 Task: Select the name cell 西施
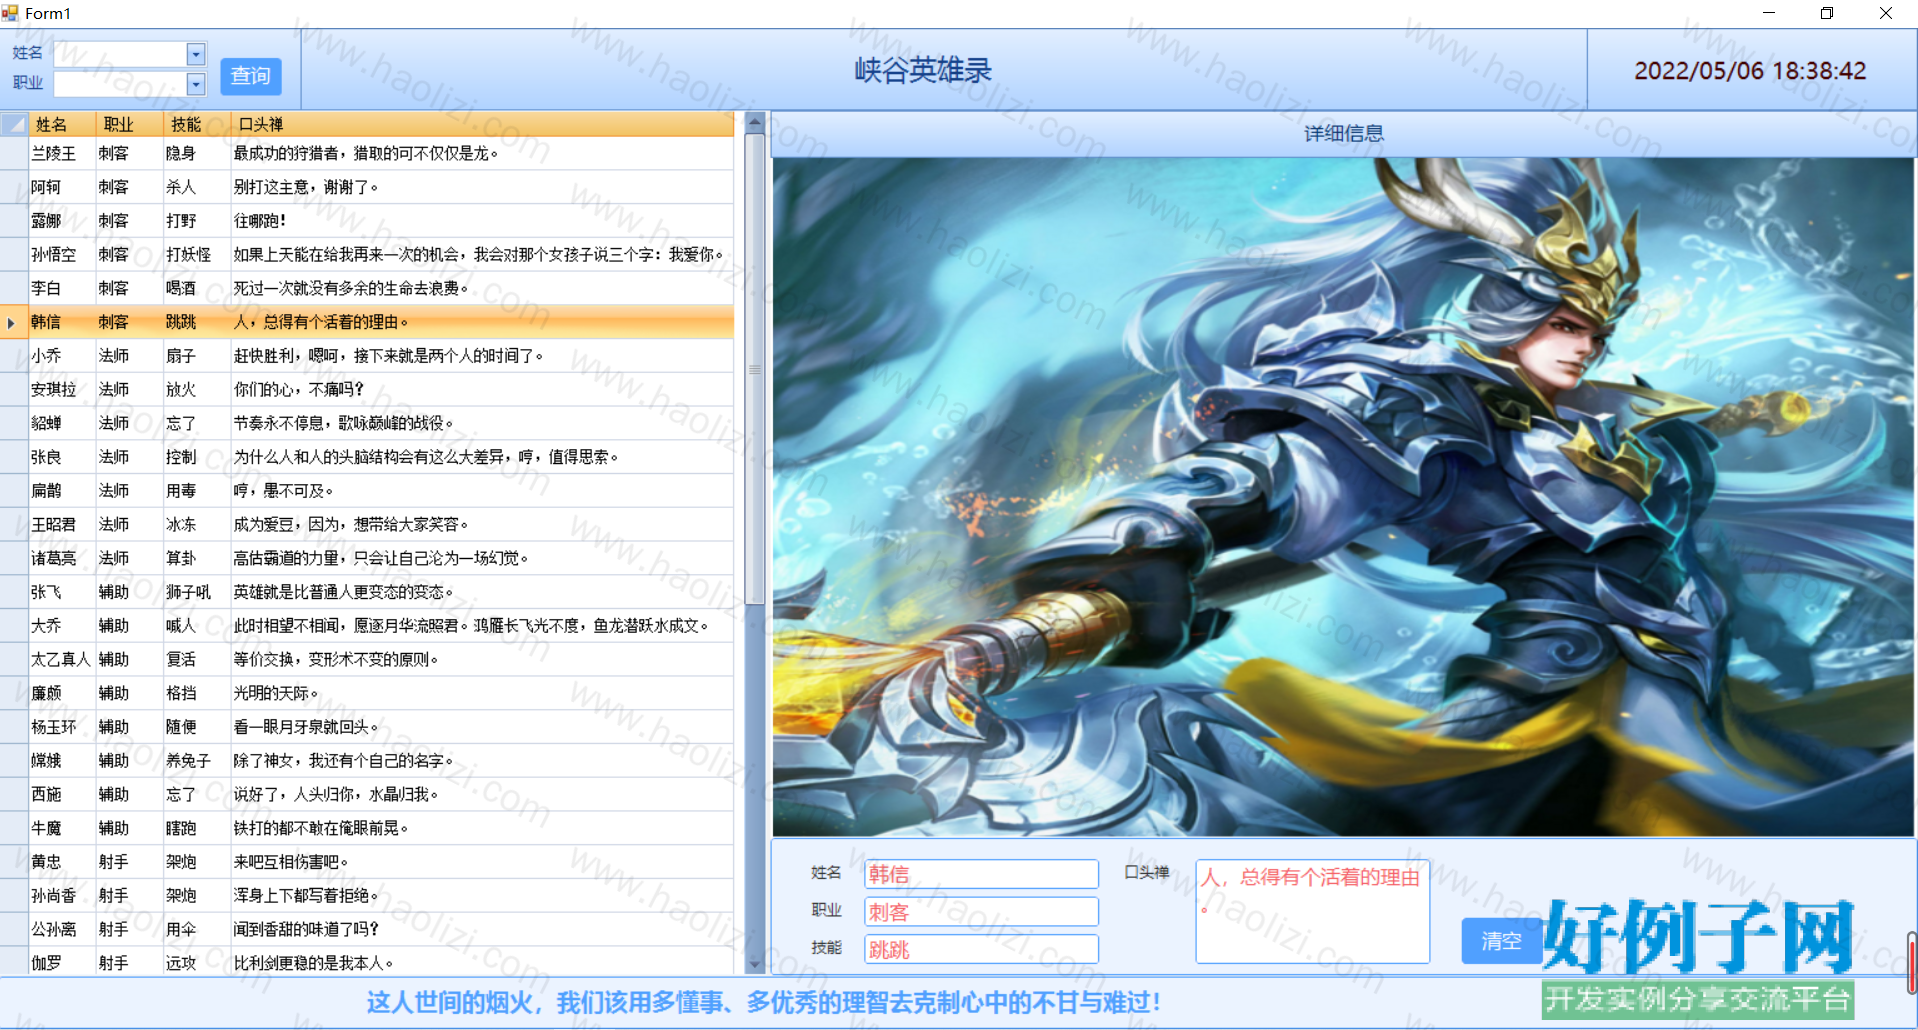pyautogui.click(x=62, y=795)
